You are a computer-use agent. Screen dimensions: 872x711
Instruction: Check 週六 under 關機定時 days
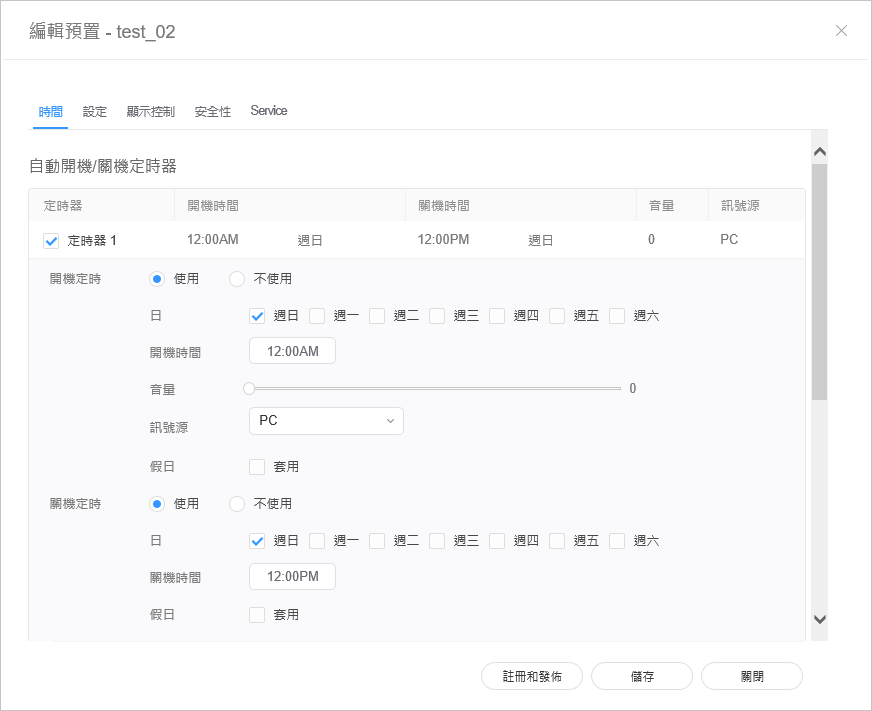pos(617,541)
